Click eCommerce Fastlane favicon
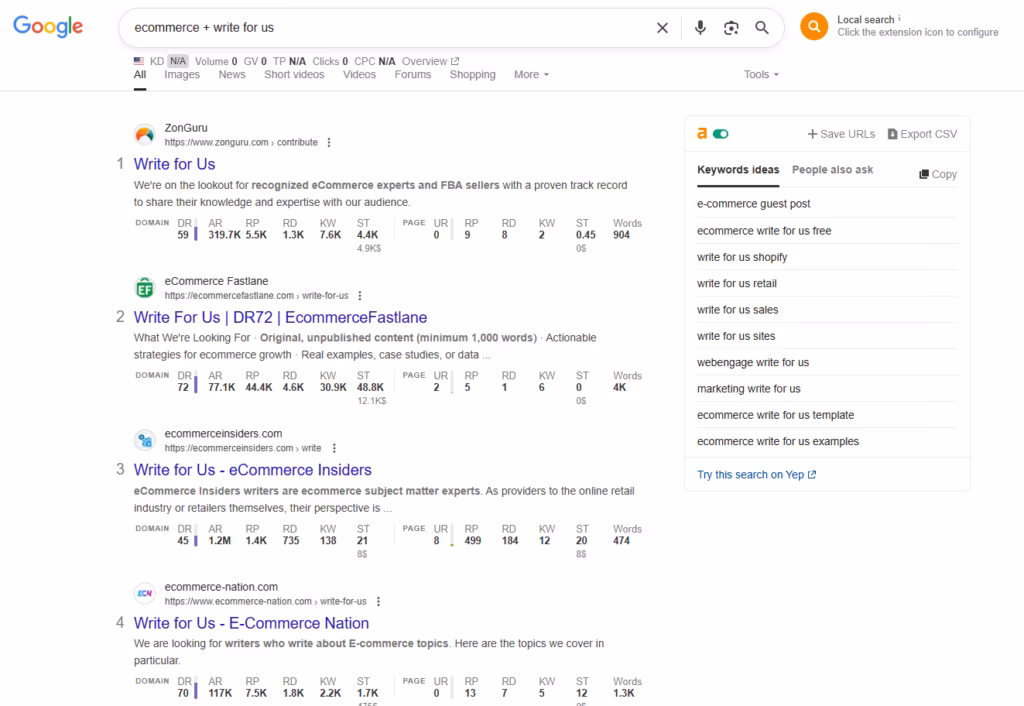The image size is (1024, 706). 145,288
